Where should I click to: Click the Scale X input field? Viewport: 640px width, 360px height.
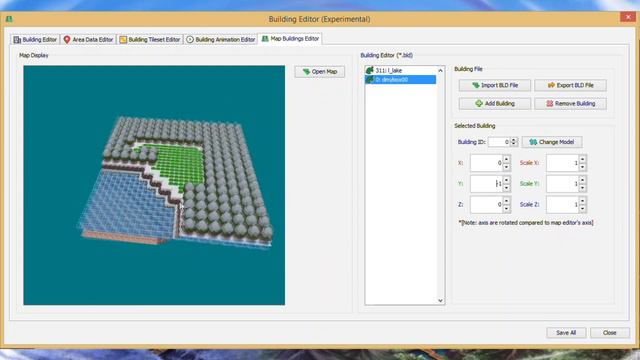point(562,163)
